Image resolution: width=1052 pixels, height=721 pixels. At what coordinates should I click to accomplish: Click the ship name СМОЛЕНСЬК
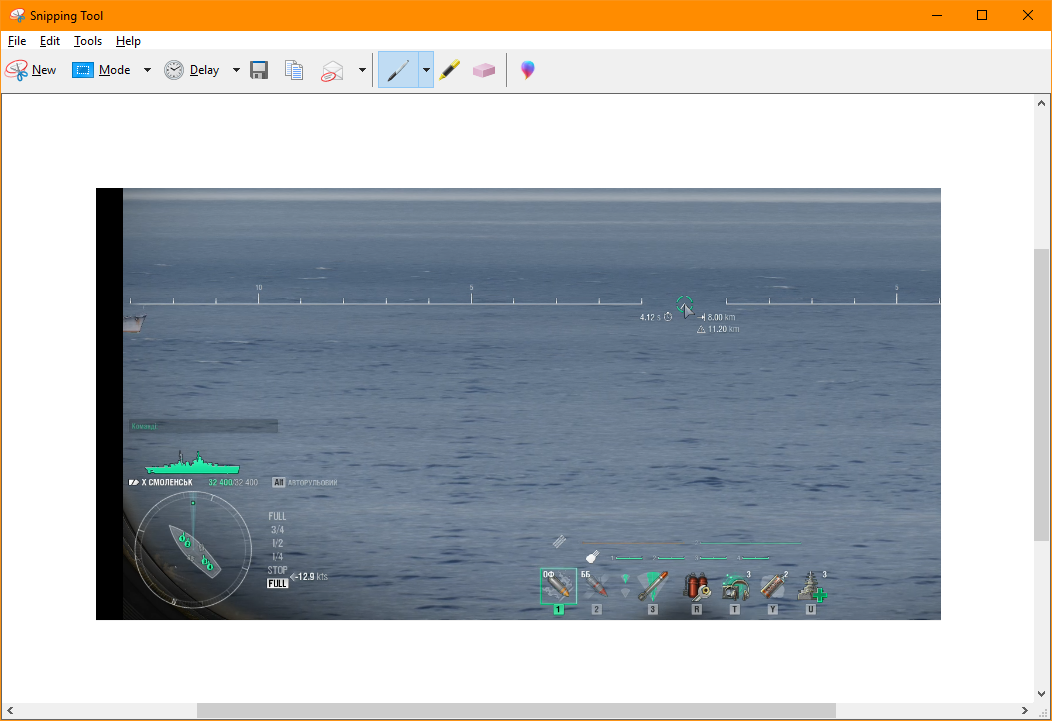(170, 482)
